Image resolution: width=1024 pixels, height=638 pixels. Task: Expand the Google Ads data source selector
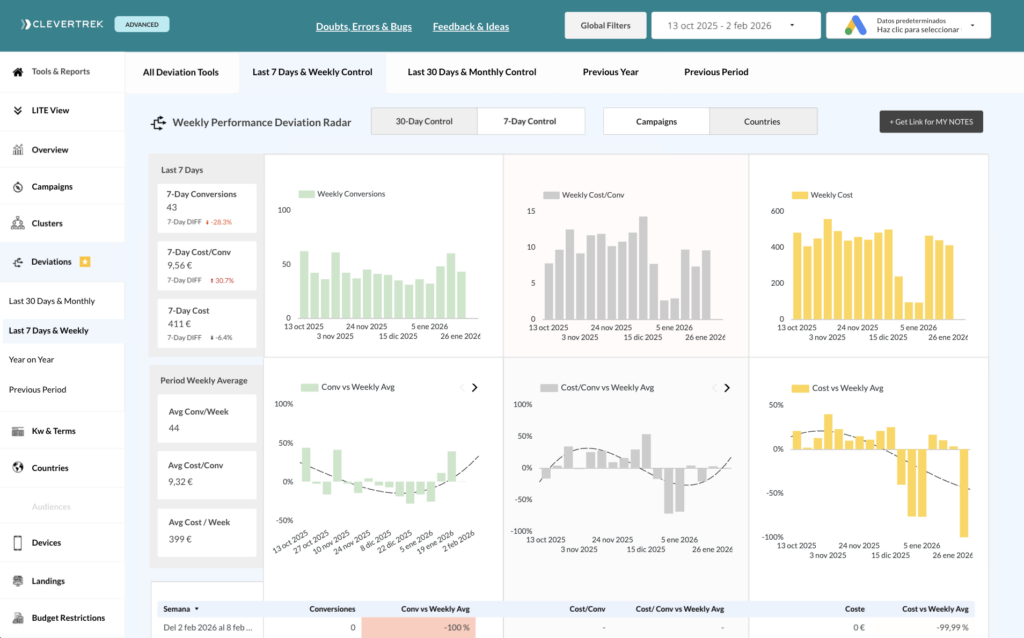pos(908,26)
